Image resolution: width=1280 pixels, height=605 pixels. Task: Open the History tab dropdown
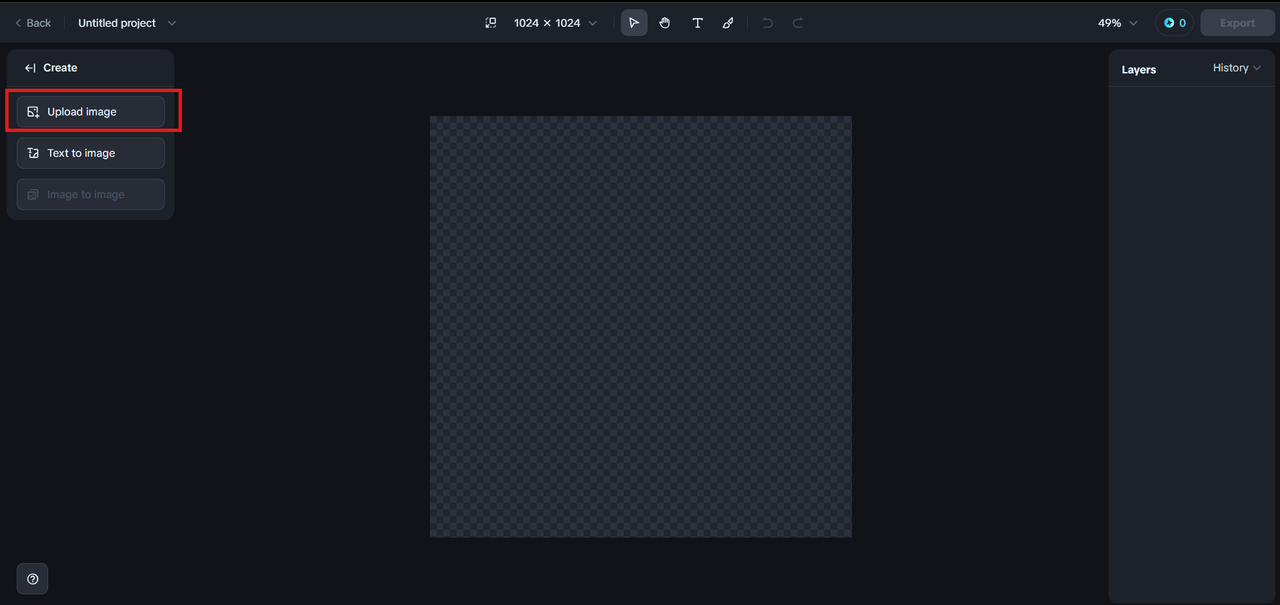pos(1237,68)
